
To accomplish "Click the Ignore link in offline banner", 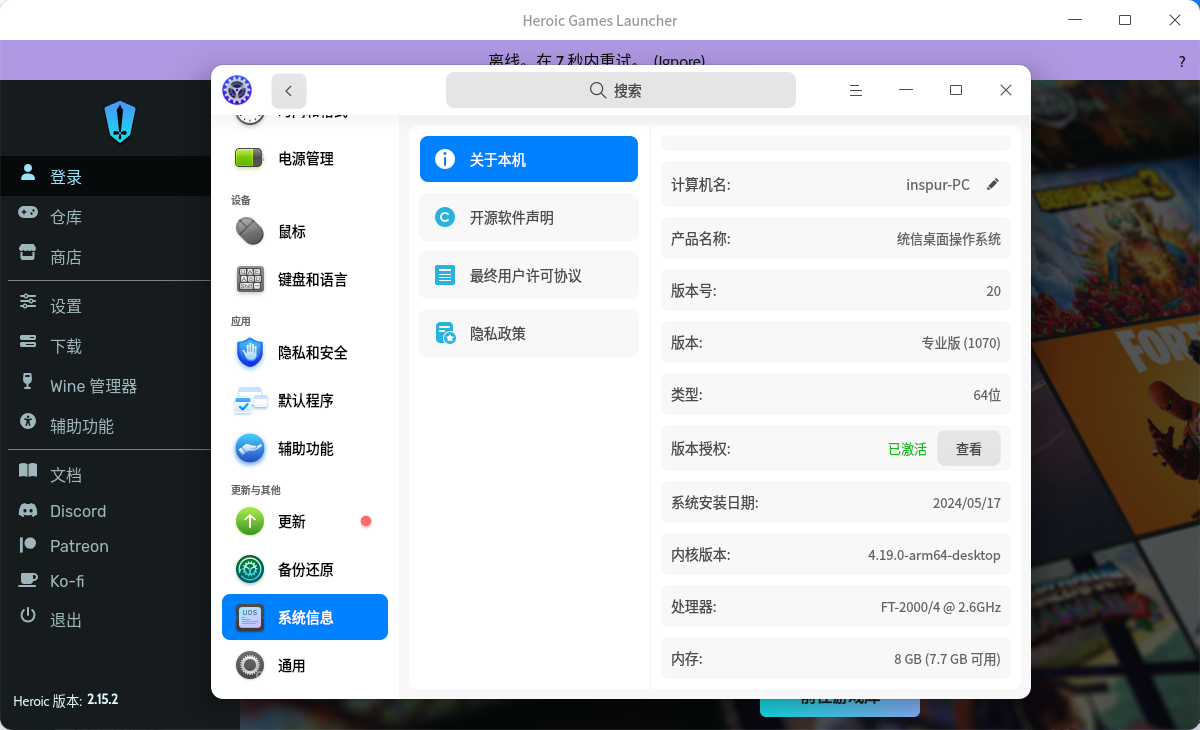I will [680, 61].
